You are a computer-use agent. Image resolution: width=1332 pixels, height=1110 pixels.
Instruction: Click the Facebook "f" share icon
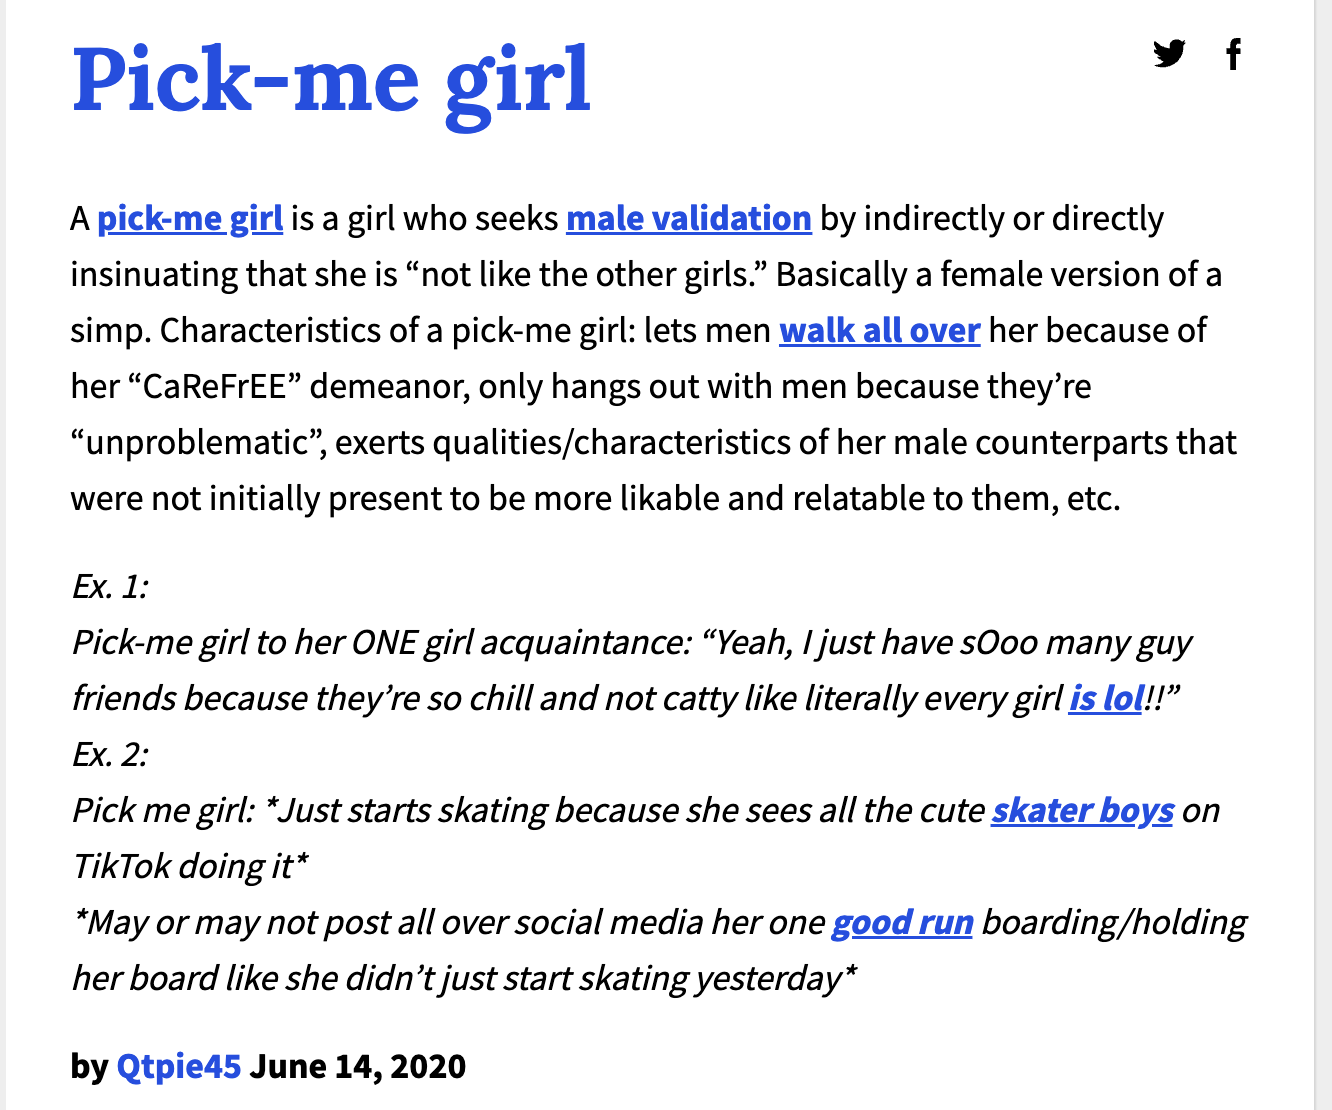pos(1233,55)
